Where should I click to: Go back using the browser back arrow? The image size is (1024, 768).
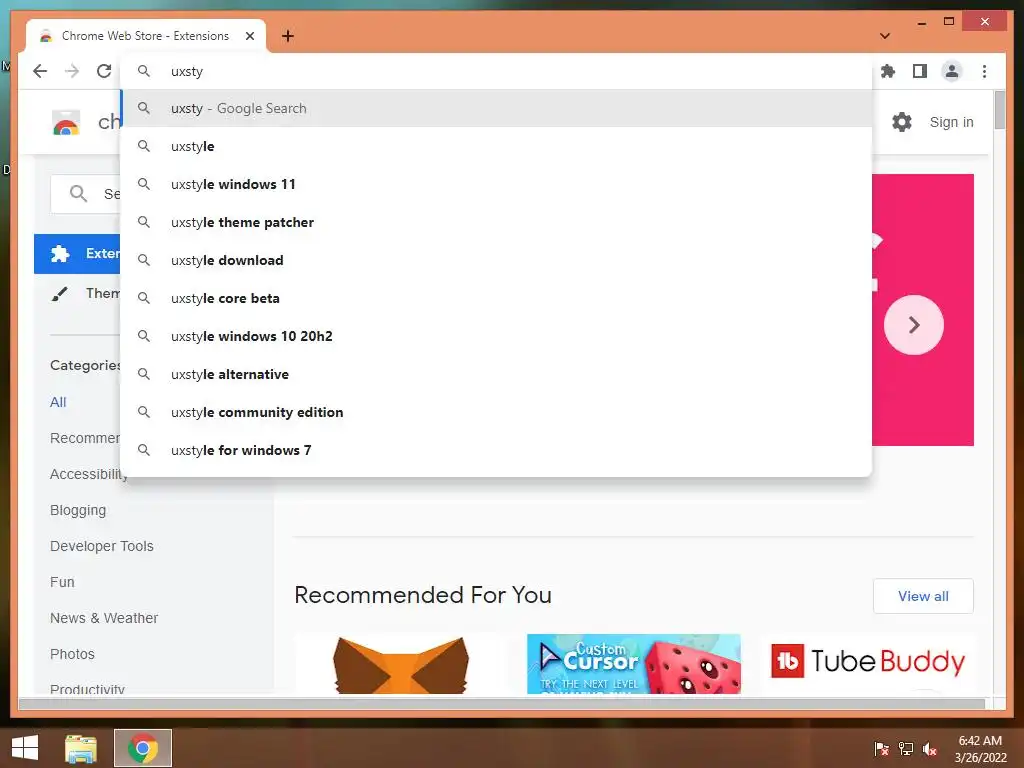[40, 71]
